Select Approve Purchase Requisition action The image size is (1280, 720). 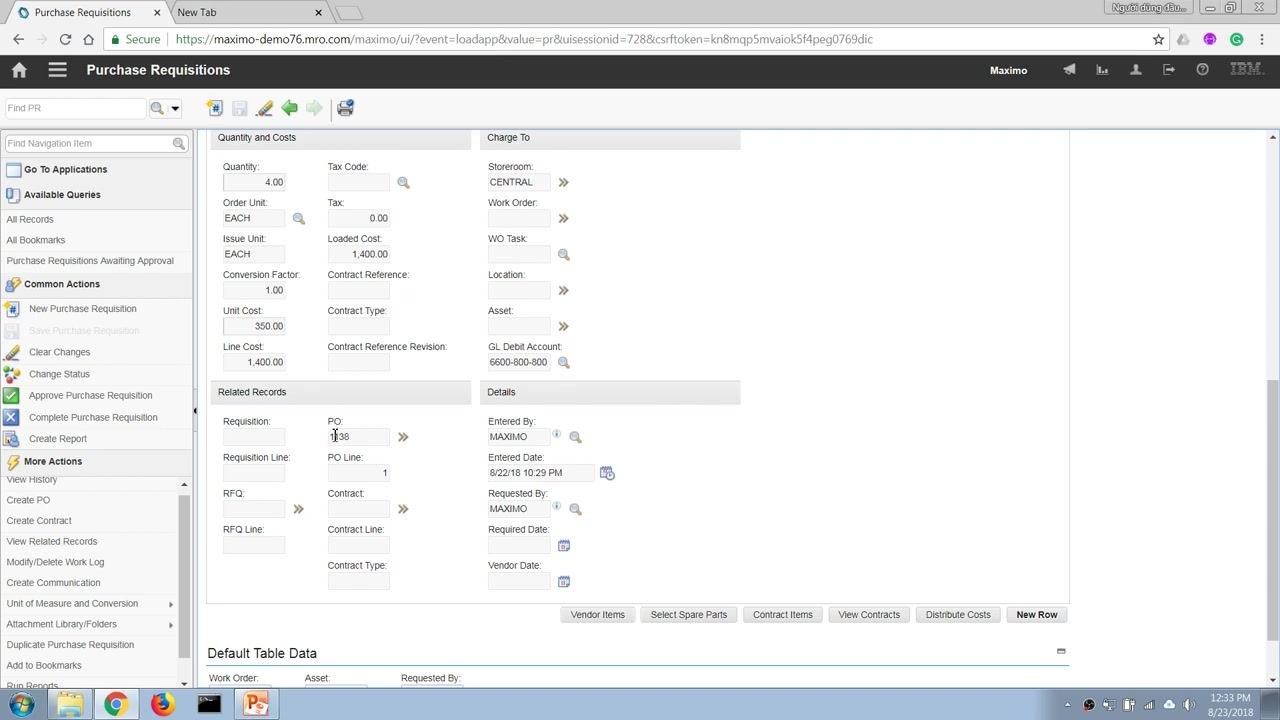pos(90,395)
